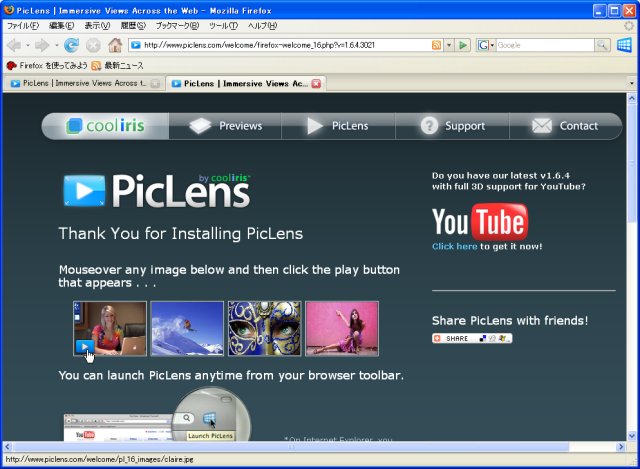
Task: Click the Launch PicLens illustration image
Action: click(158, 414)
